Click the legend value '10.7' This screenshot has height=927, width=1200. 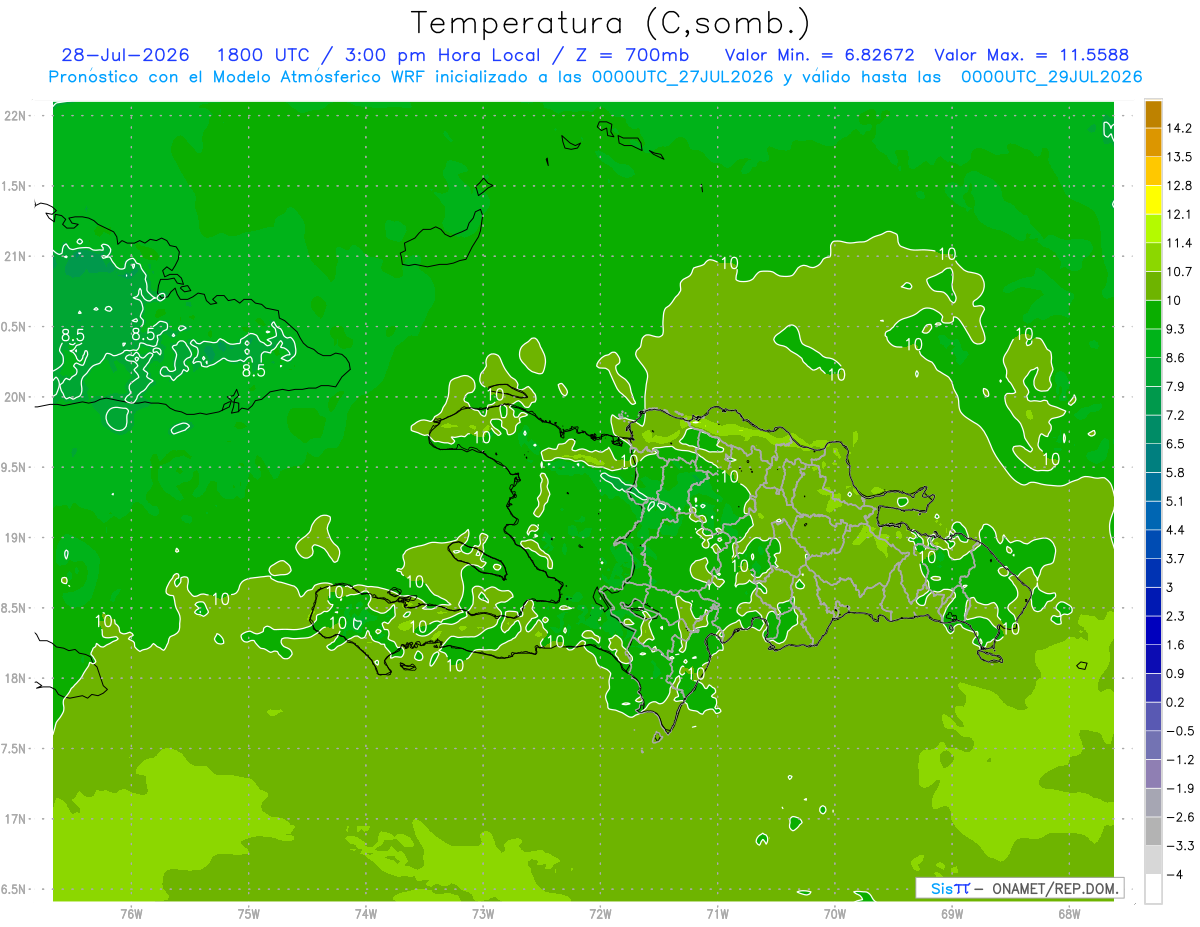1179,272
